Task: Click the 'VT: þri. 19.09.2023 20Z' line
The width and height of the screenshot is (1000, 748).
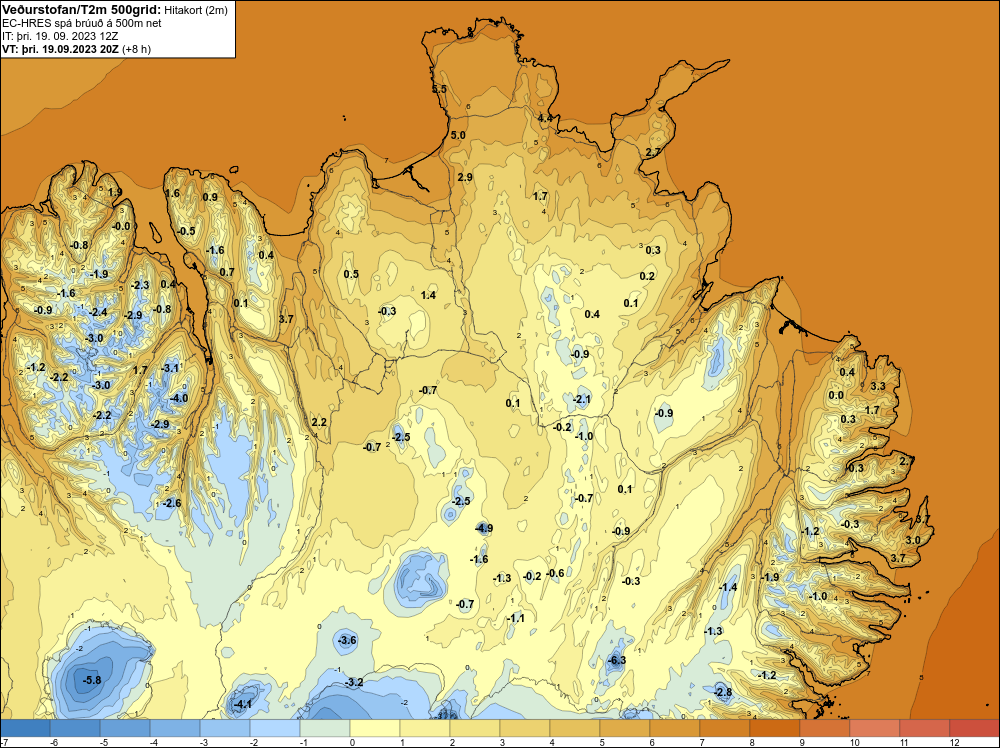Action: click(x=59, y=49)
